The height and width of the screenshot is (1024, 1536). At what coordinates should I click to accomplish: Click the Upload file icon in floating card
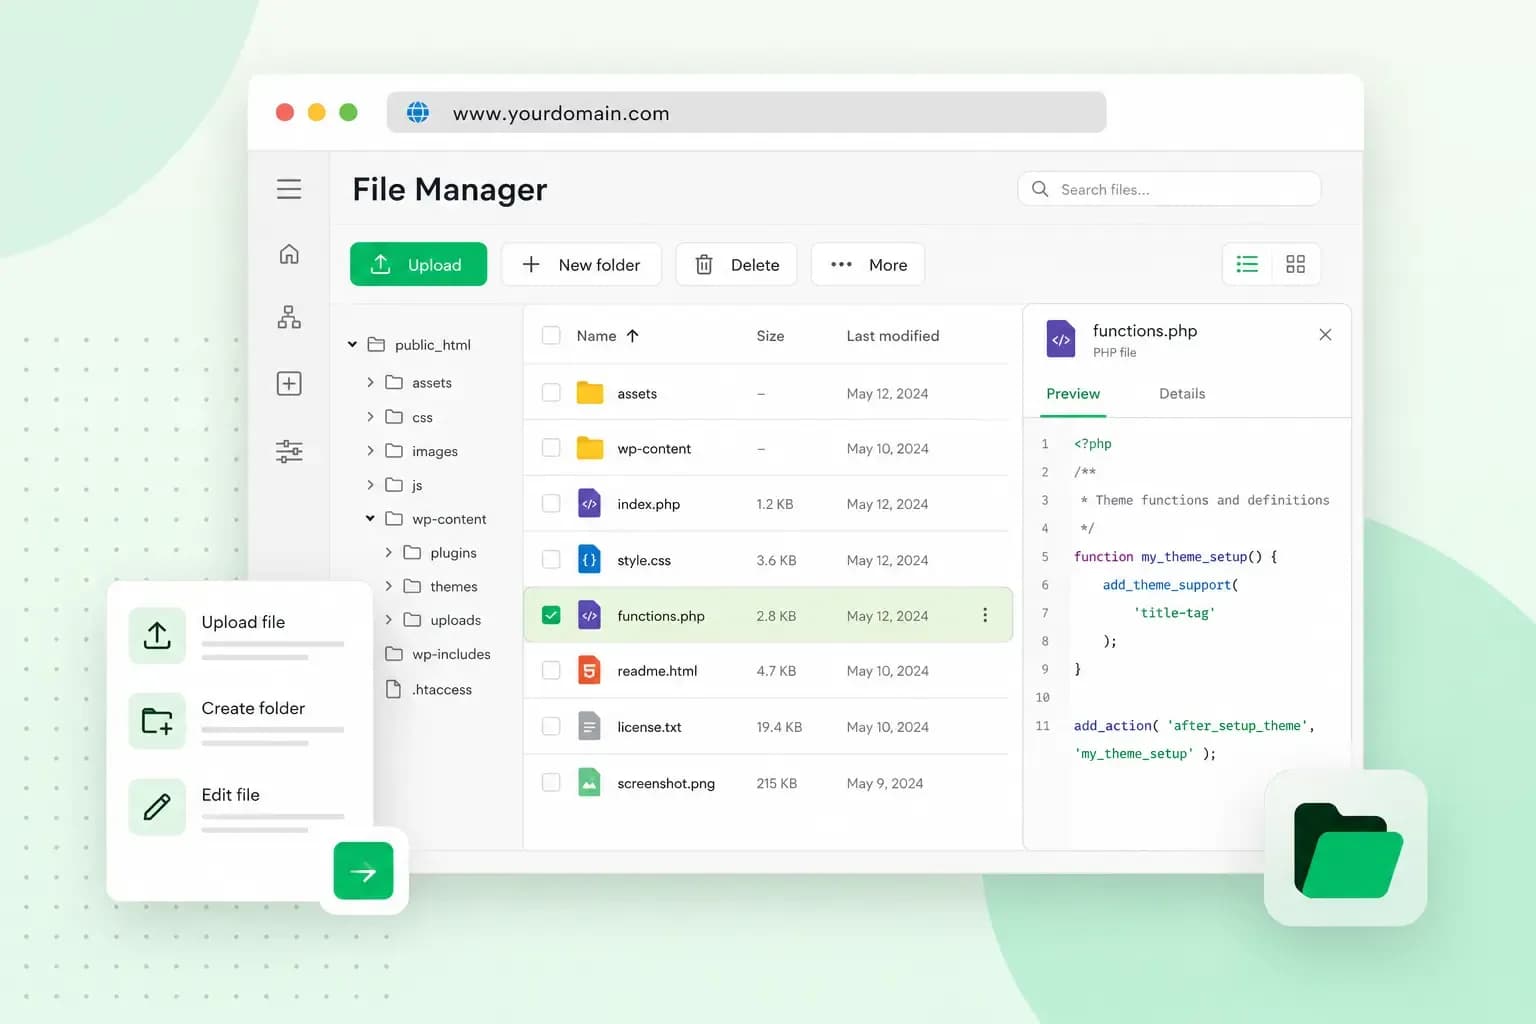(x=157, y=635)
